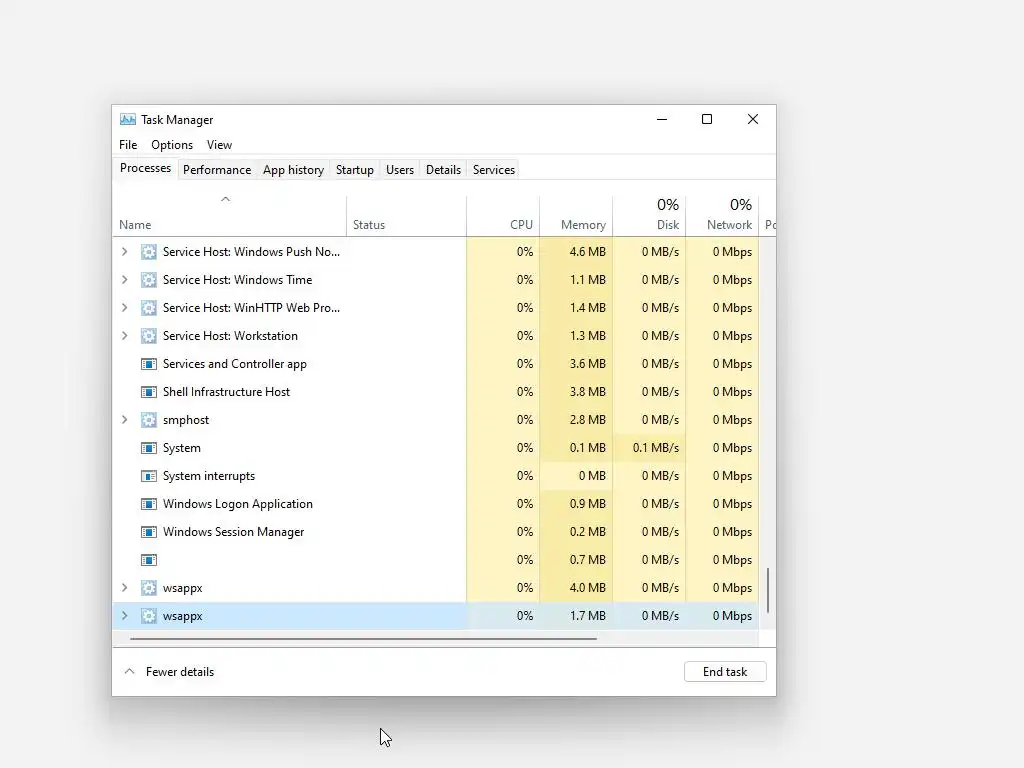This screenshot has height=768, width=1024.
Task: Click the Service Host: Workstation name text
Action: (230, 336)
